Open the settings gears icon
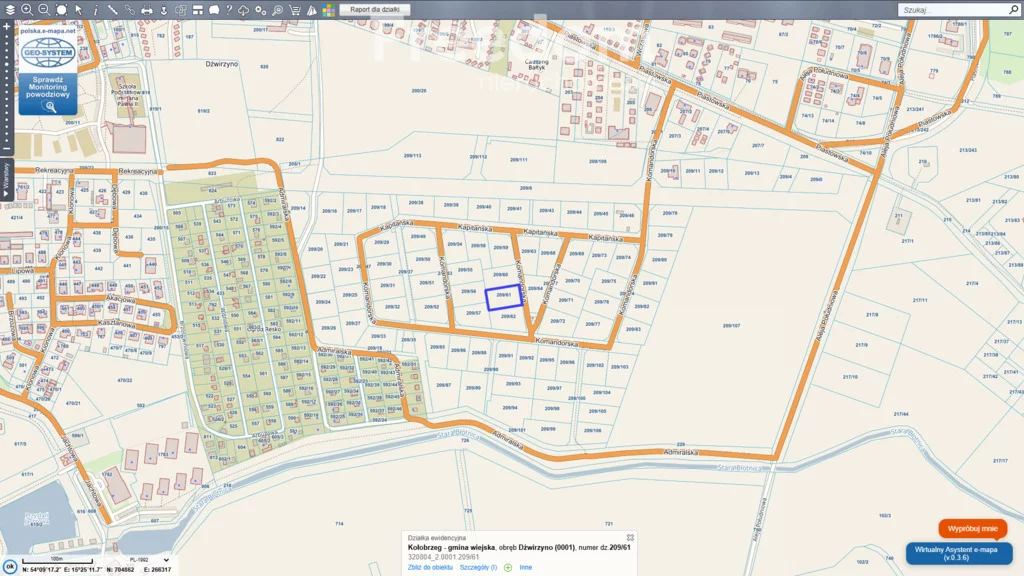 click(x=260, y=9)
